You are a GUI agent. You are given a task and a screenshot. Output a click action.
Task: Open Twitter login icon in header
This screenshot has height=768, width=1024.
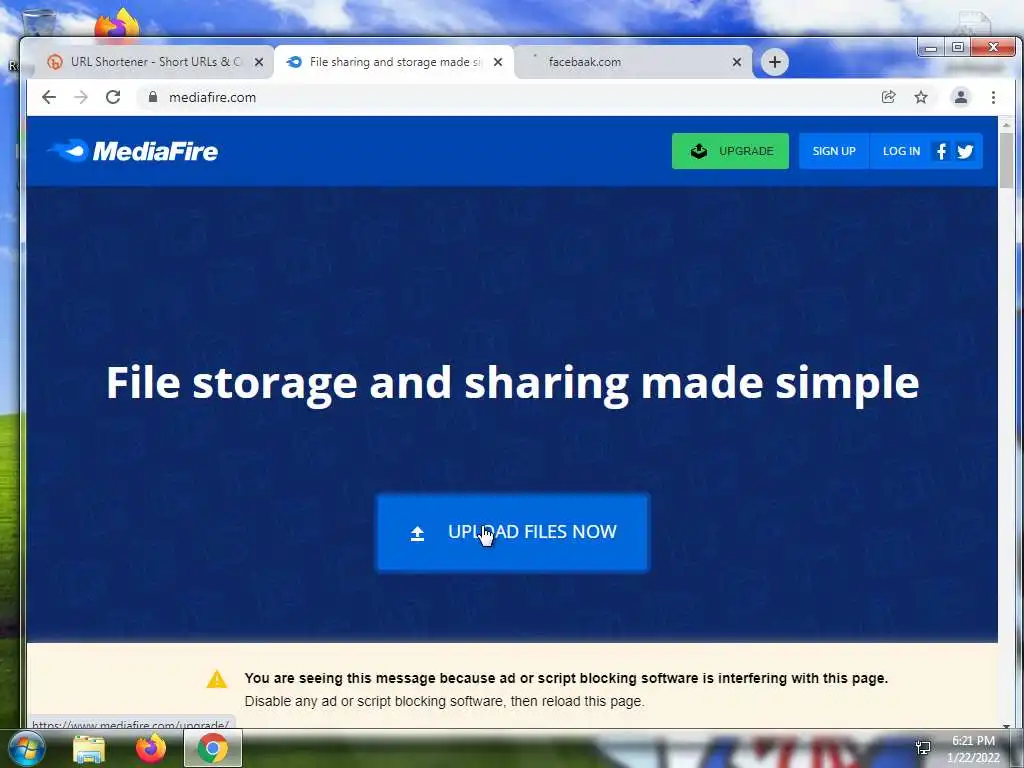coord(965,152)
